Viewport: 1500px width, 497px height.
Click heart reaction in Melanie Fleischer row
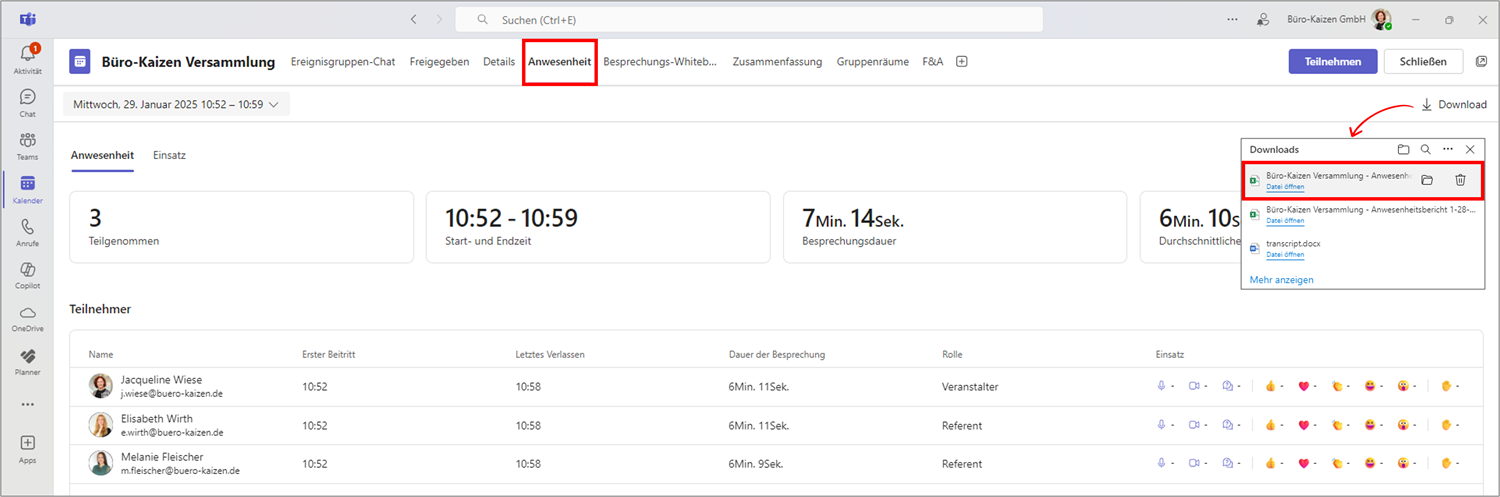(x=1303, y=463)
